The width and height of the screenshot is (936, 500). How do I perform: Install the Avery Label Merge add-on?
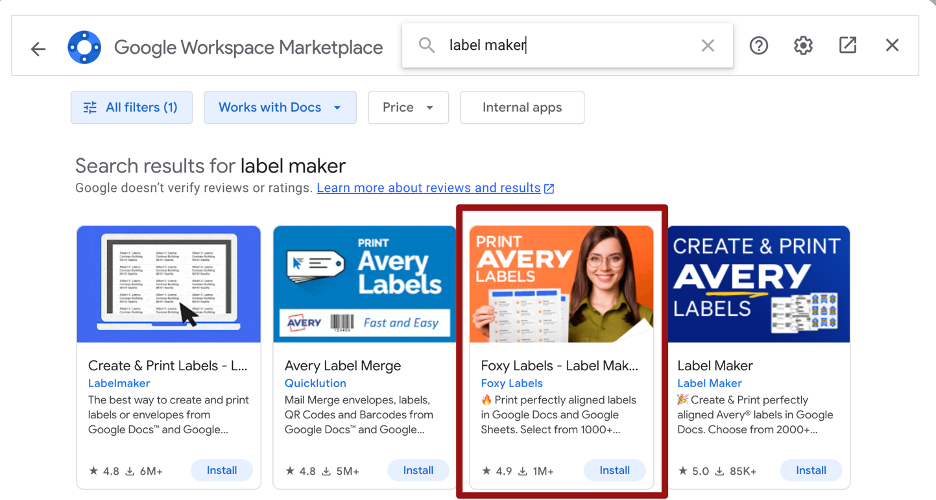pyautogui.click(x=418, y=470)
